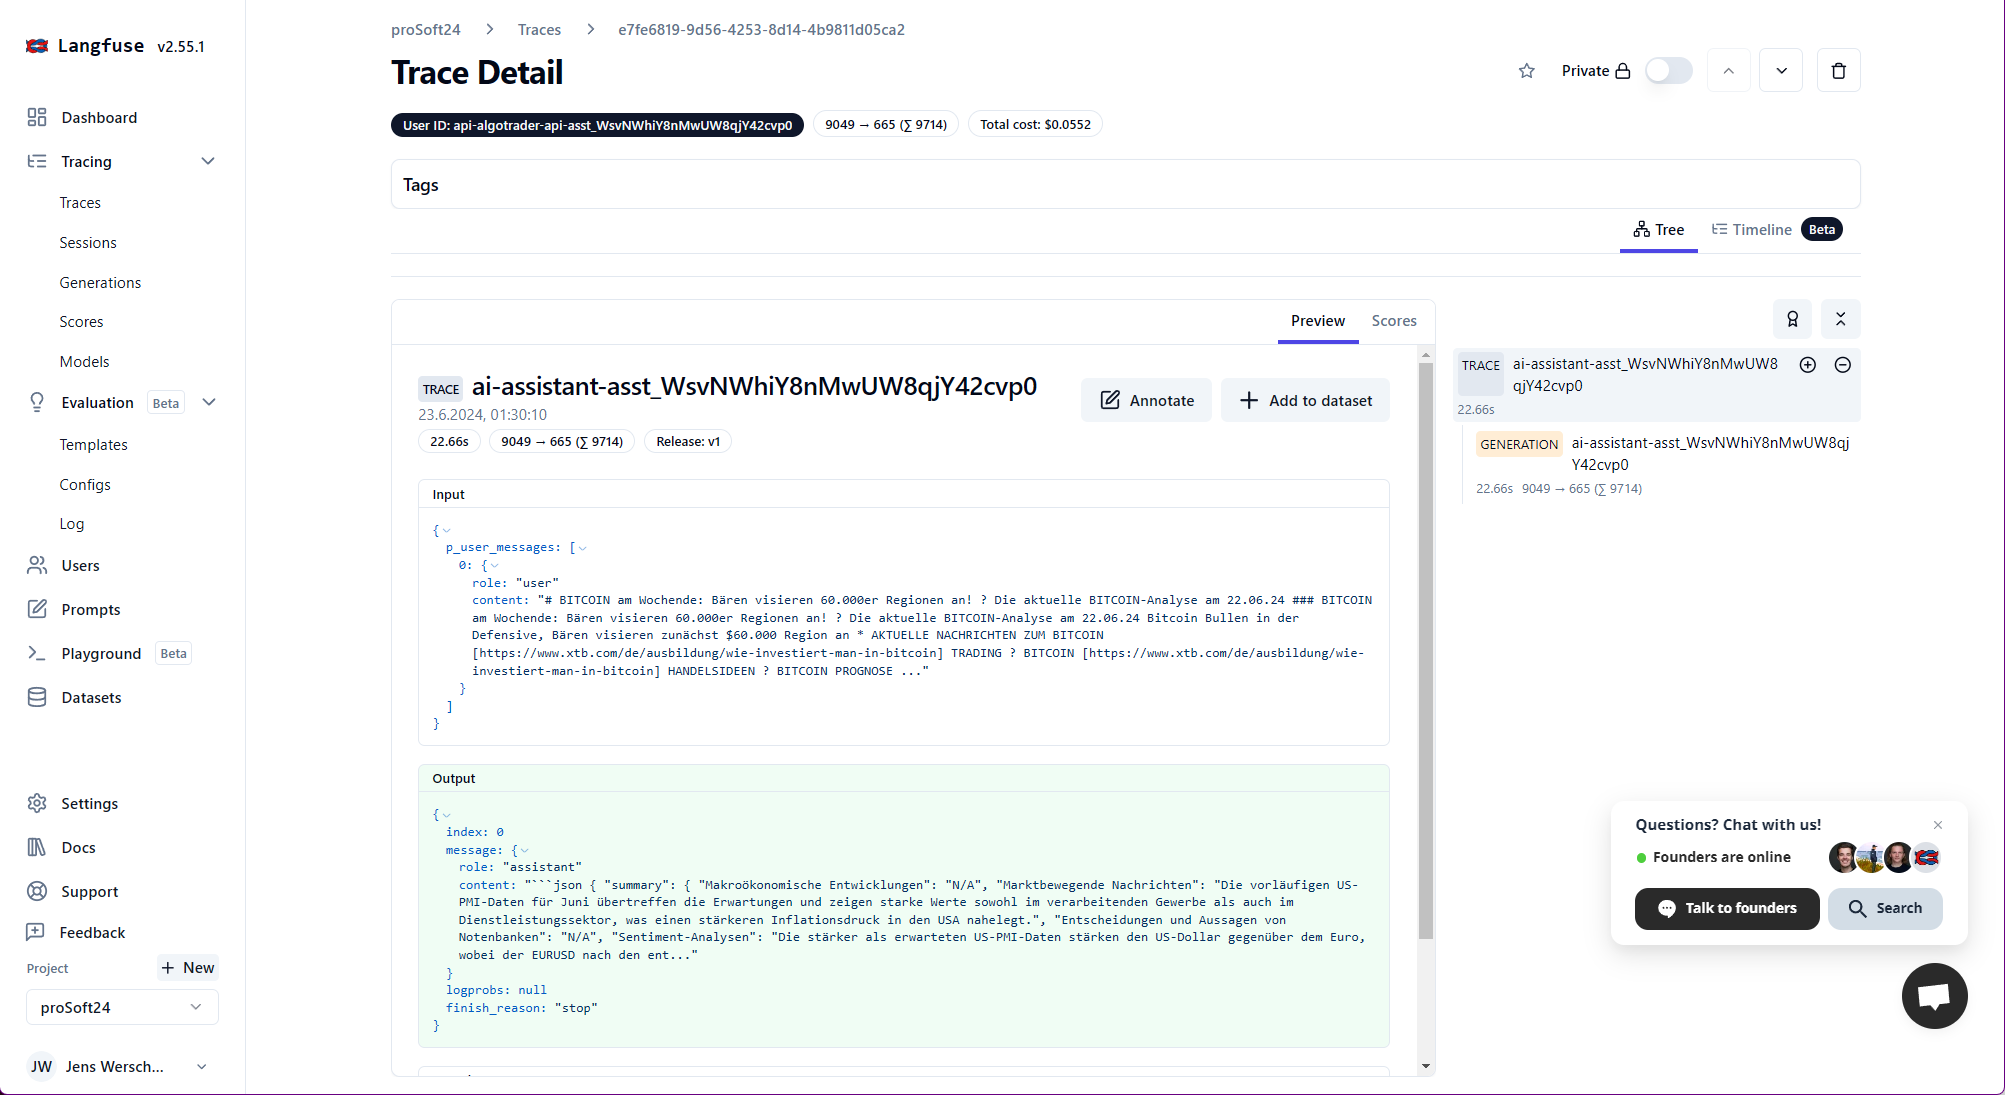
Task: Click the Private lock icon
Action: [x=1623, y=71]
